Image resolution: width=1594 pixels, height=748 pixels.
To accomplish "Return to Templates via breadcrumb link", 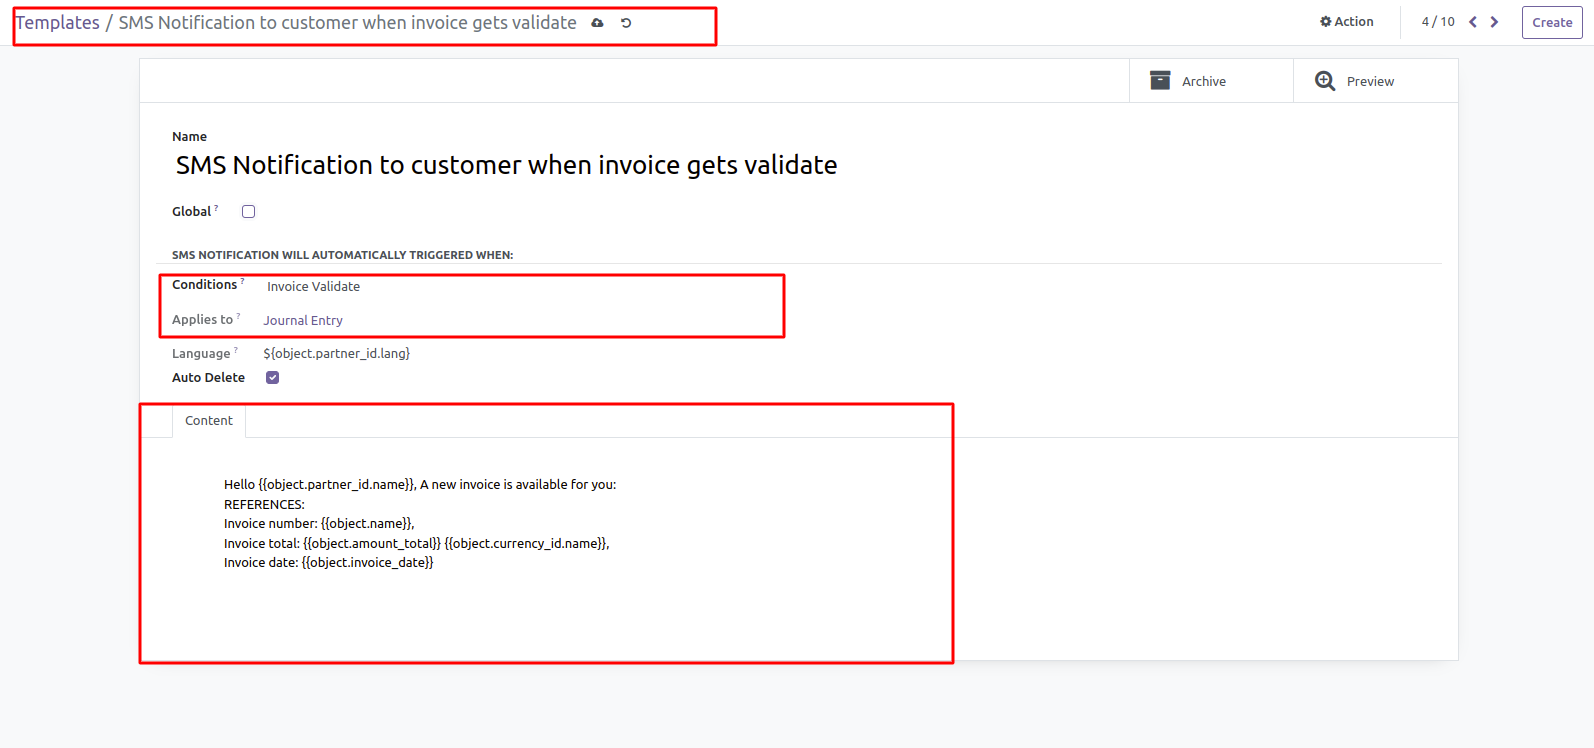I will (x=58, y=23).
